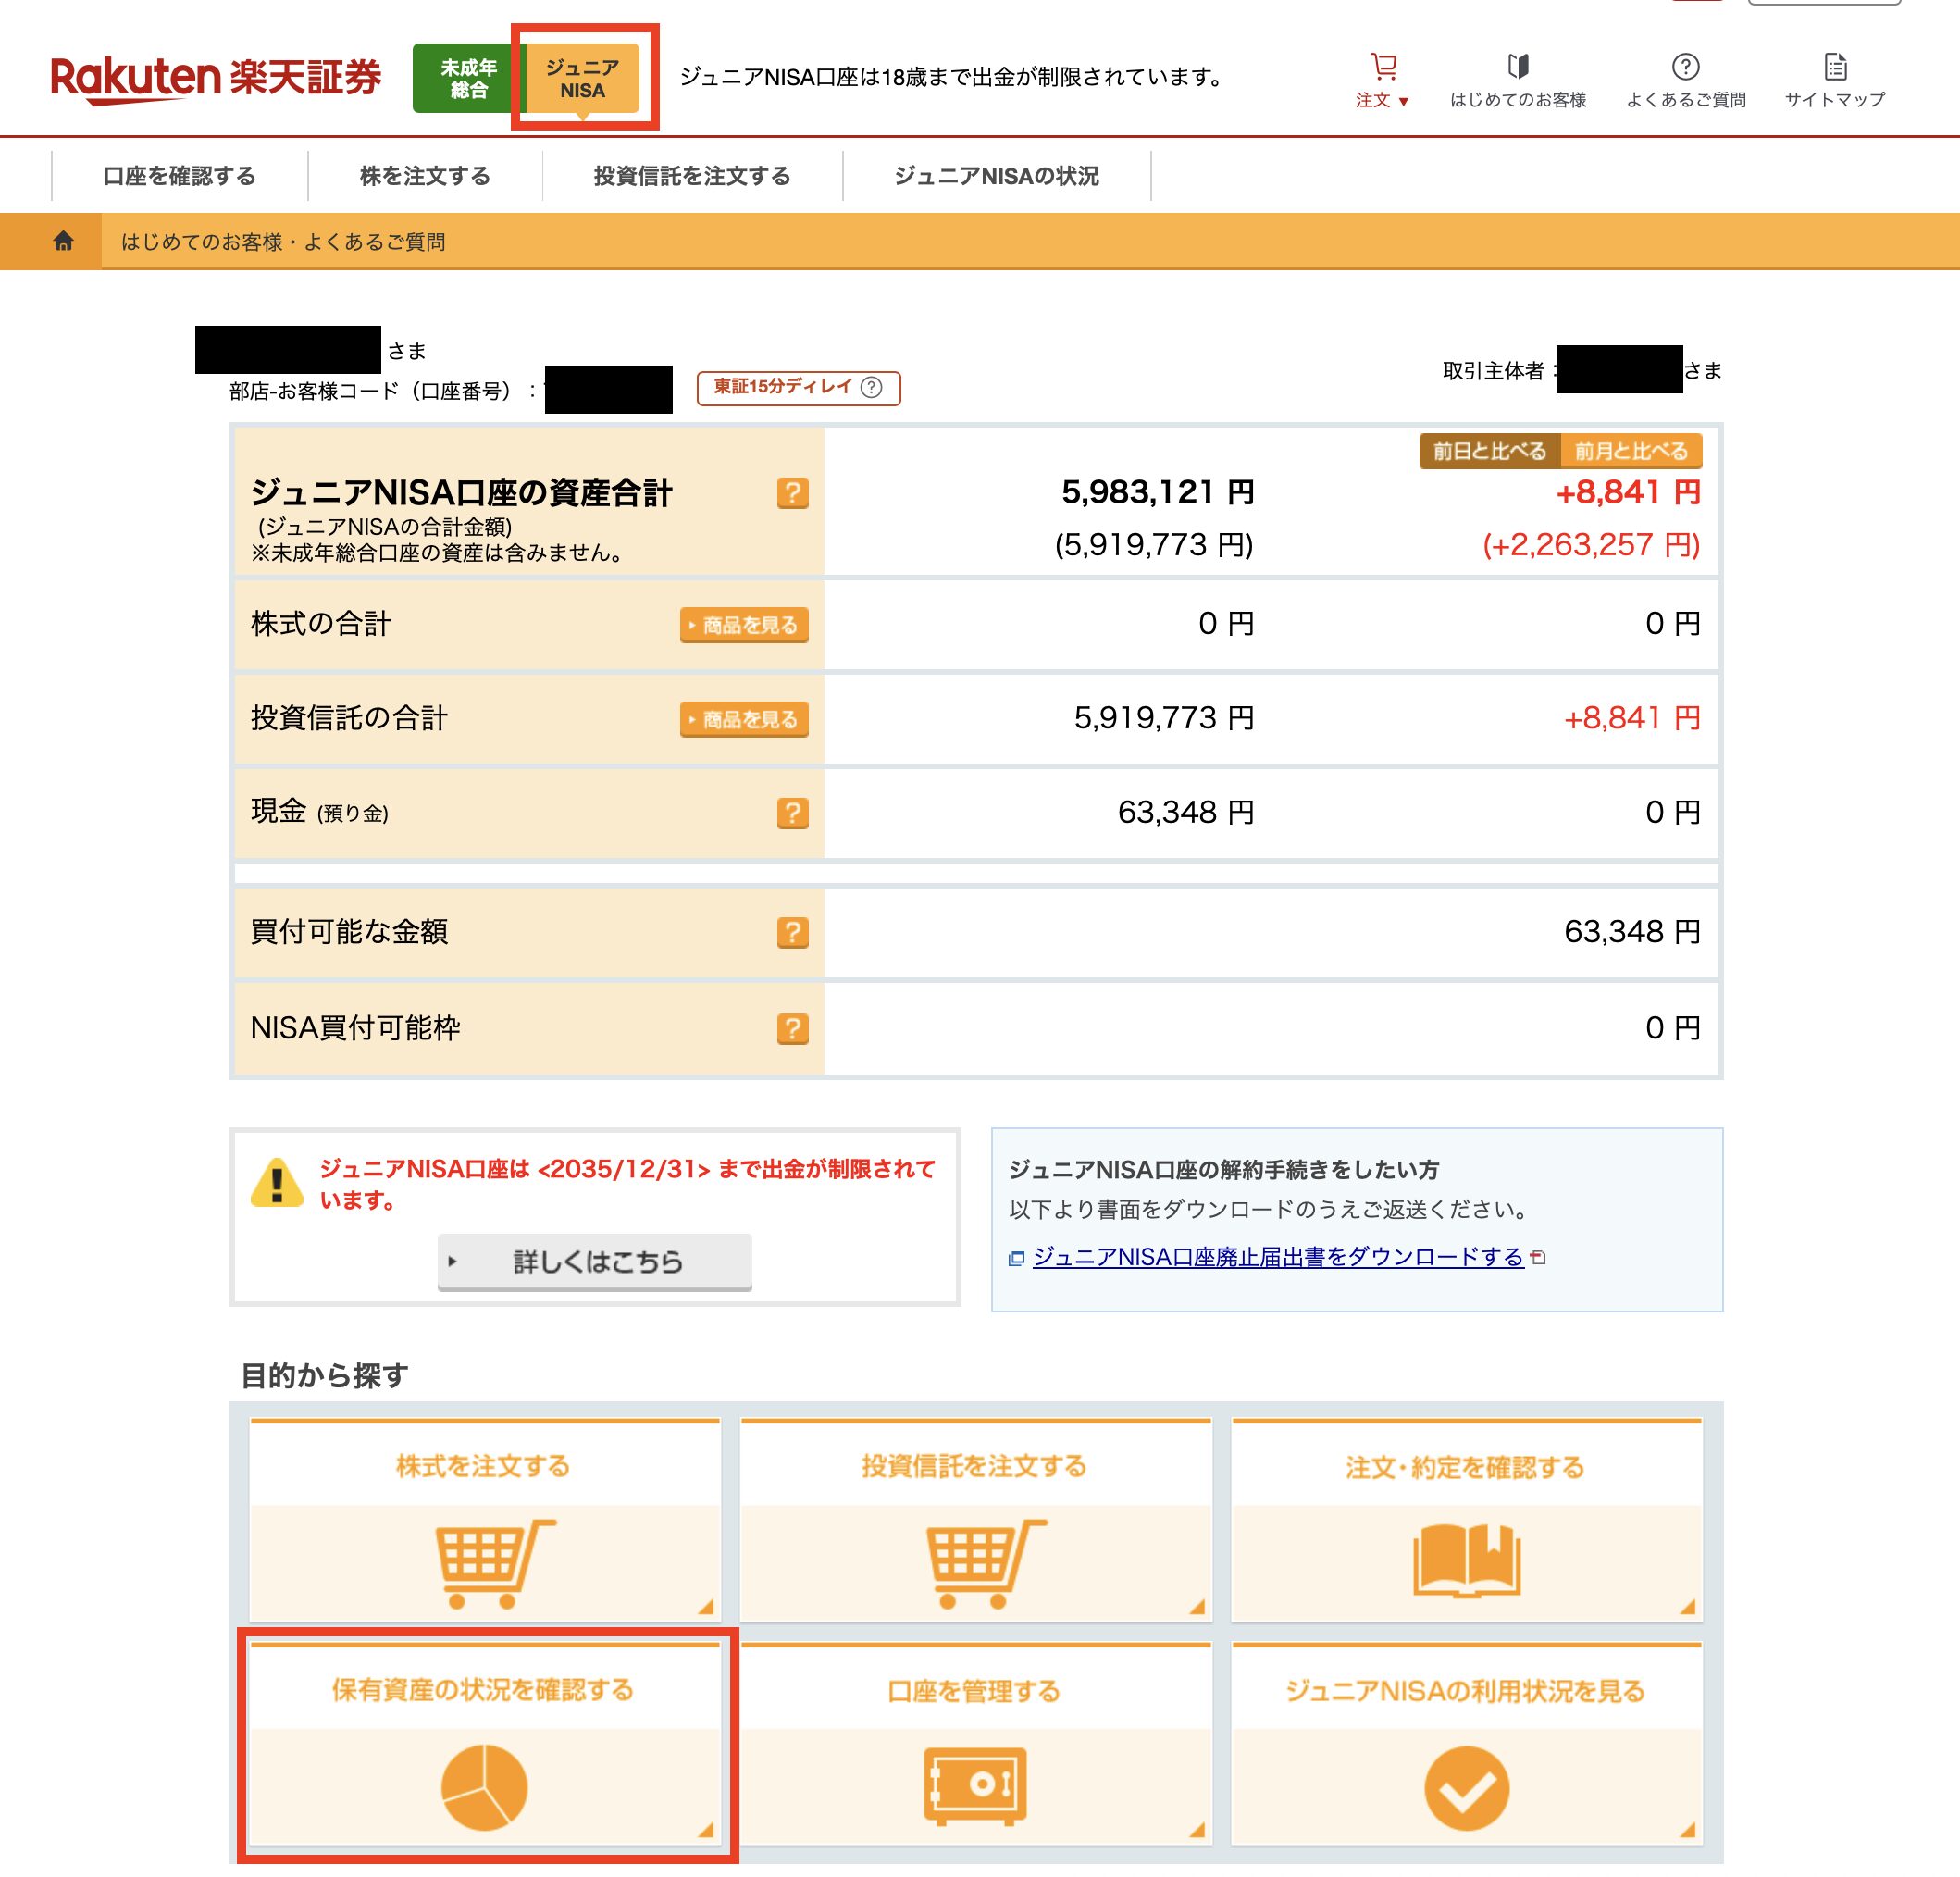Image resolution: width=1960 pixels, height=1877 pixels.
Task: Click the help icon beside 現金 (預り金)
Action: click(792, 813)
